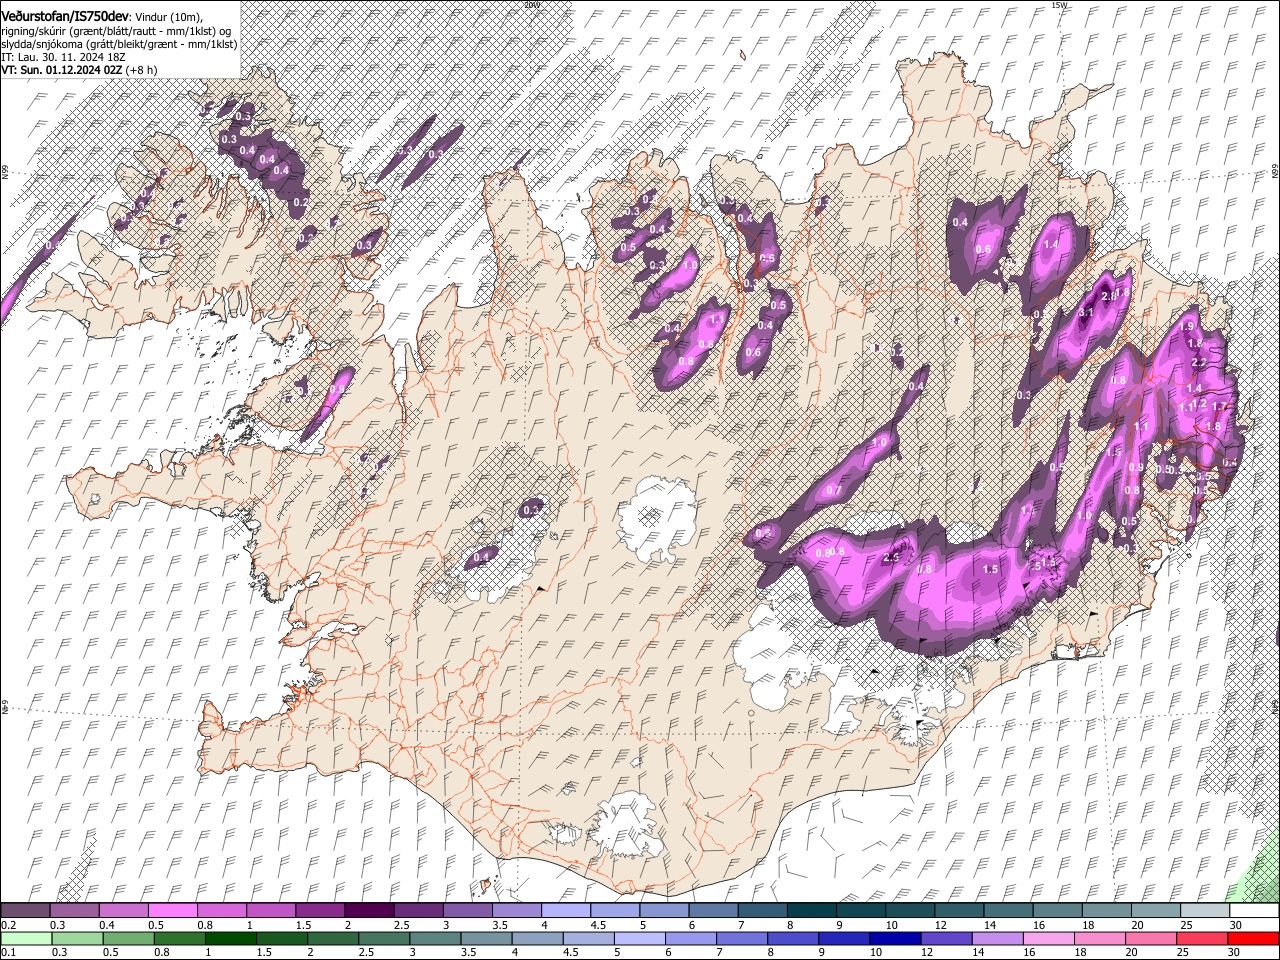Pick bright pink upper legend swatch between 0.5 and 0.8
Viewport: 1280px width, 960px height.
tap(173, 911)
